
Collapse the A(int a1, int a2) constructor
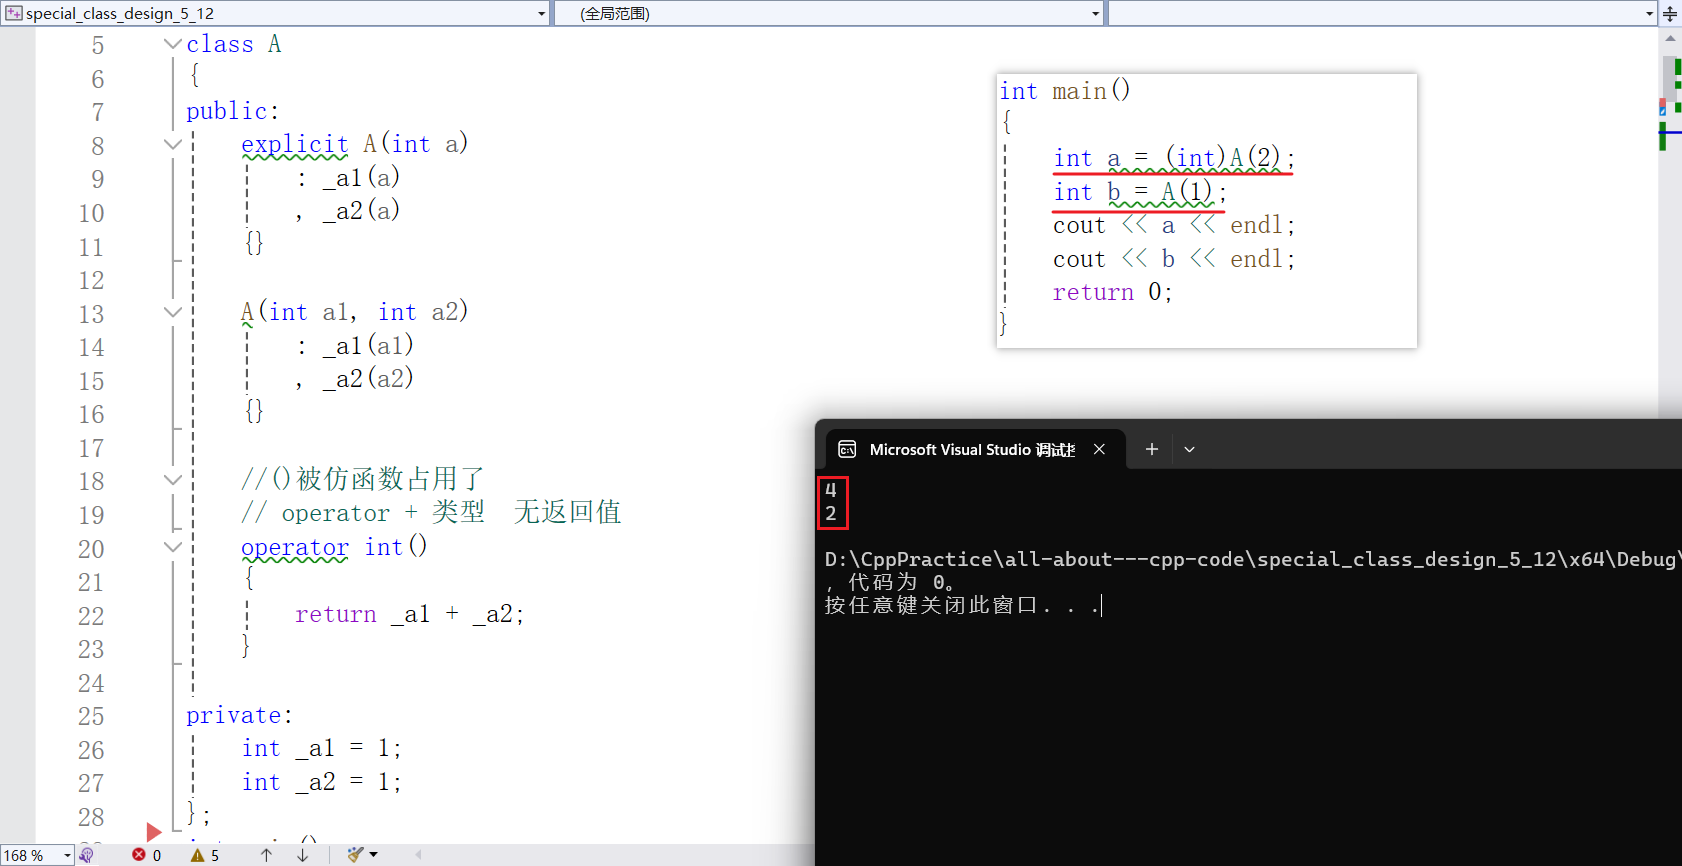point(172,312)
